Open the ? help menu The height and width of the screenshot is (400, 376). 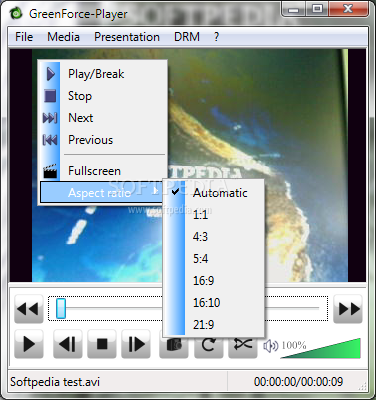217,37
